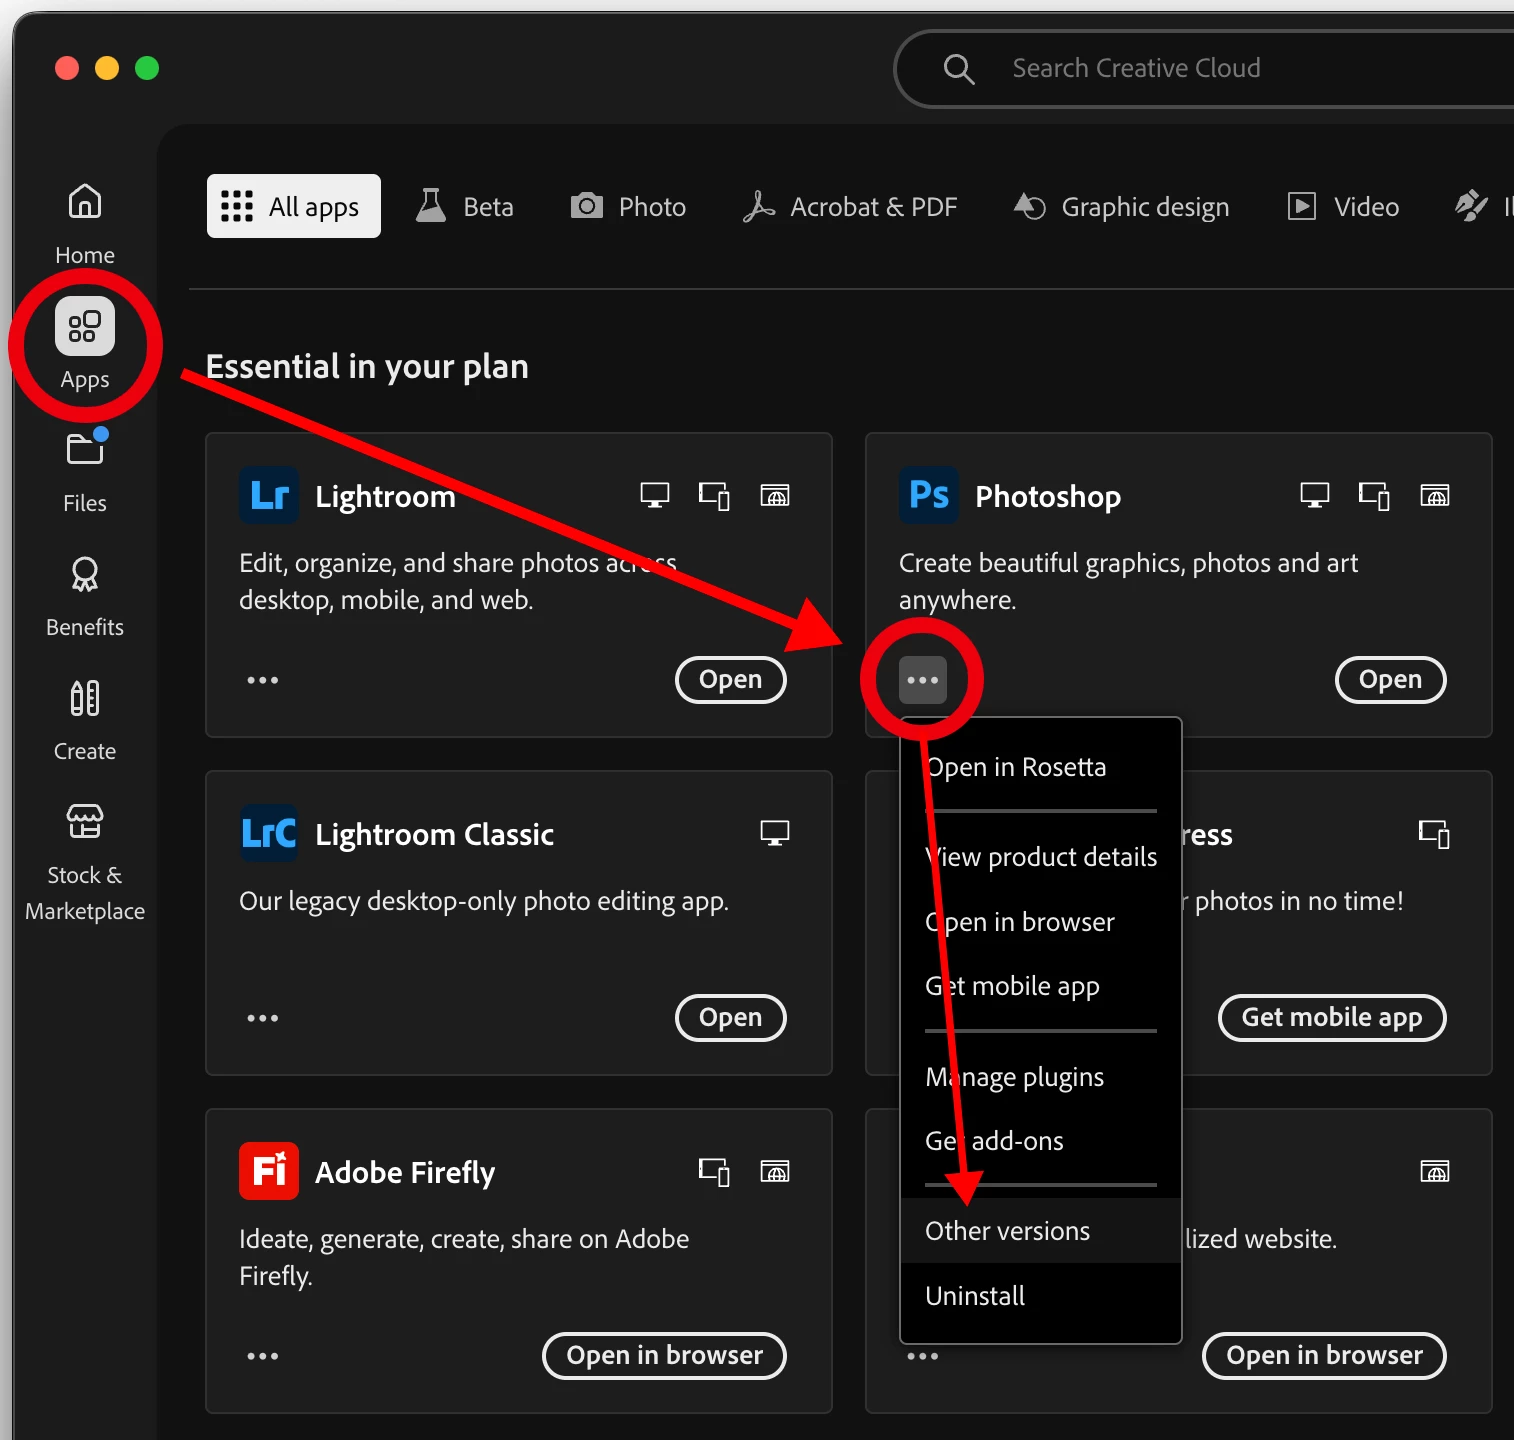Screen dimensions: 1514x1440
Task: Switch to the Graphic design tab
Action: click(x=1122, y=206)
